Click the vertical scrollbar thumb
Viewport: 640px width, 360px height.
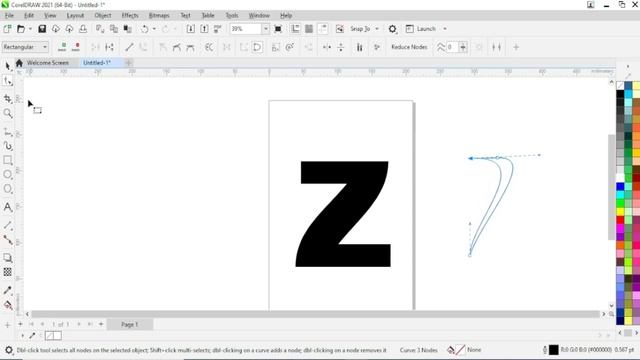coord(611,187)
